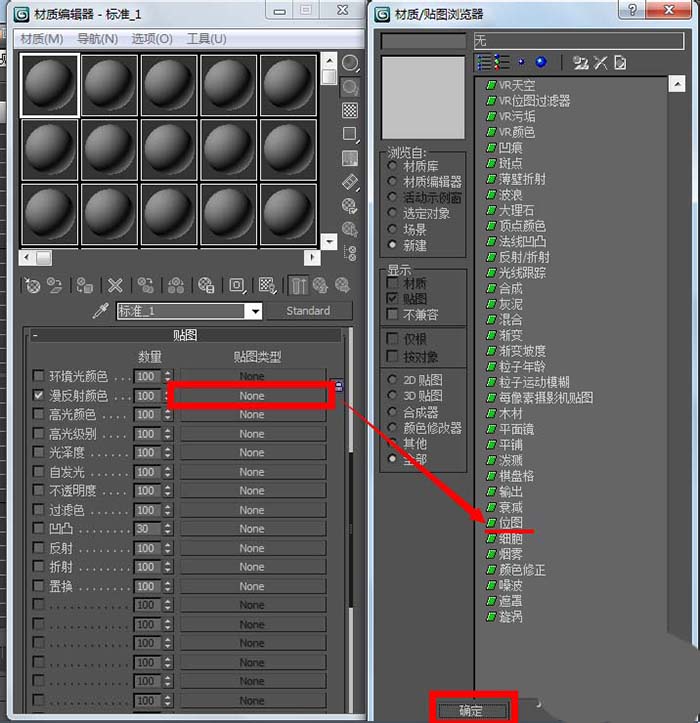Toggle Show End Result icon
This screenshot has width=700, height=723.
[x=298, y=285]
